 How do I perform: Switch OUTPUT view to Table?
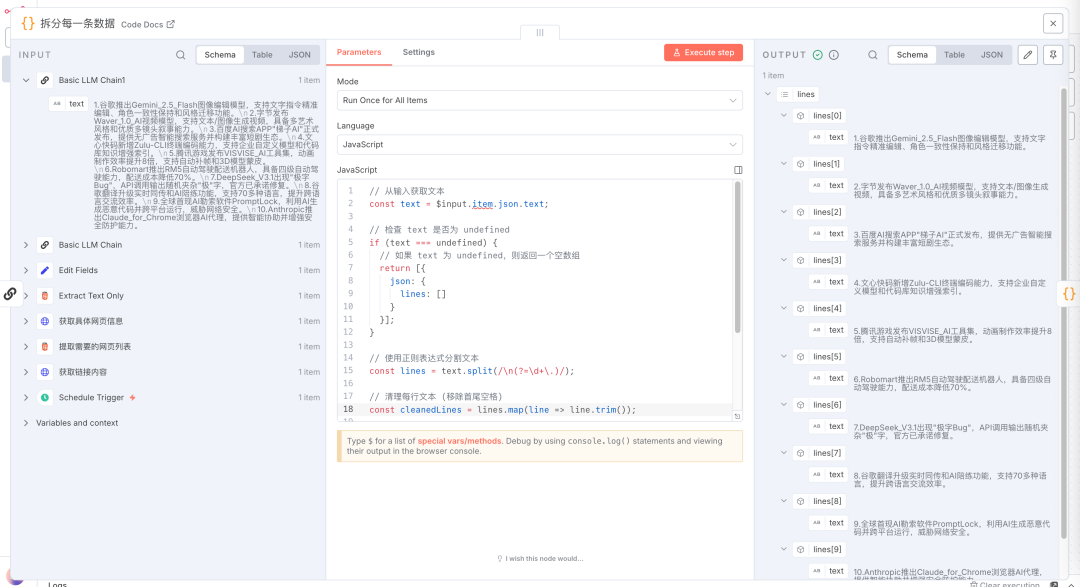[x=954, y=54]
